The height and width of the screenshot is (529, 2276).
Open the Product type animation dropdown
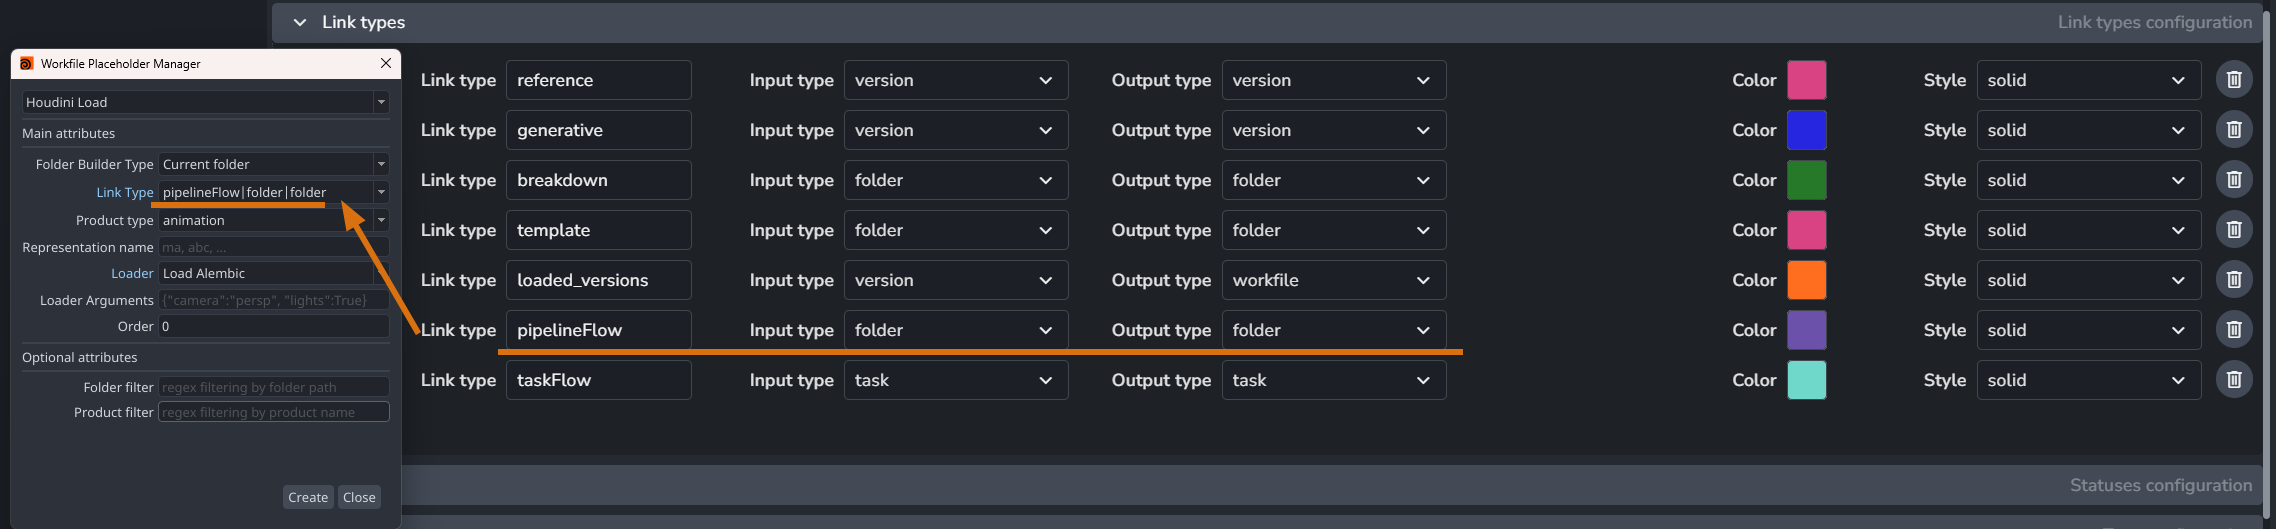(273, 220)
